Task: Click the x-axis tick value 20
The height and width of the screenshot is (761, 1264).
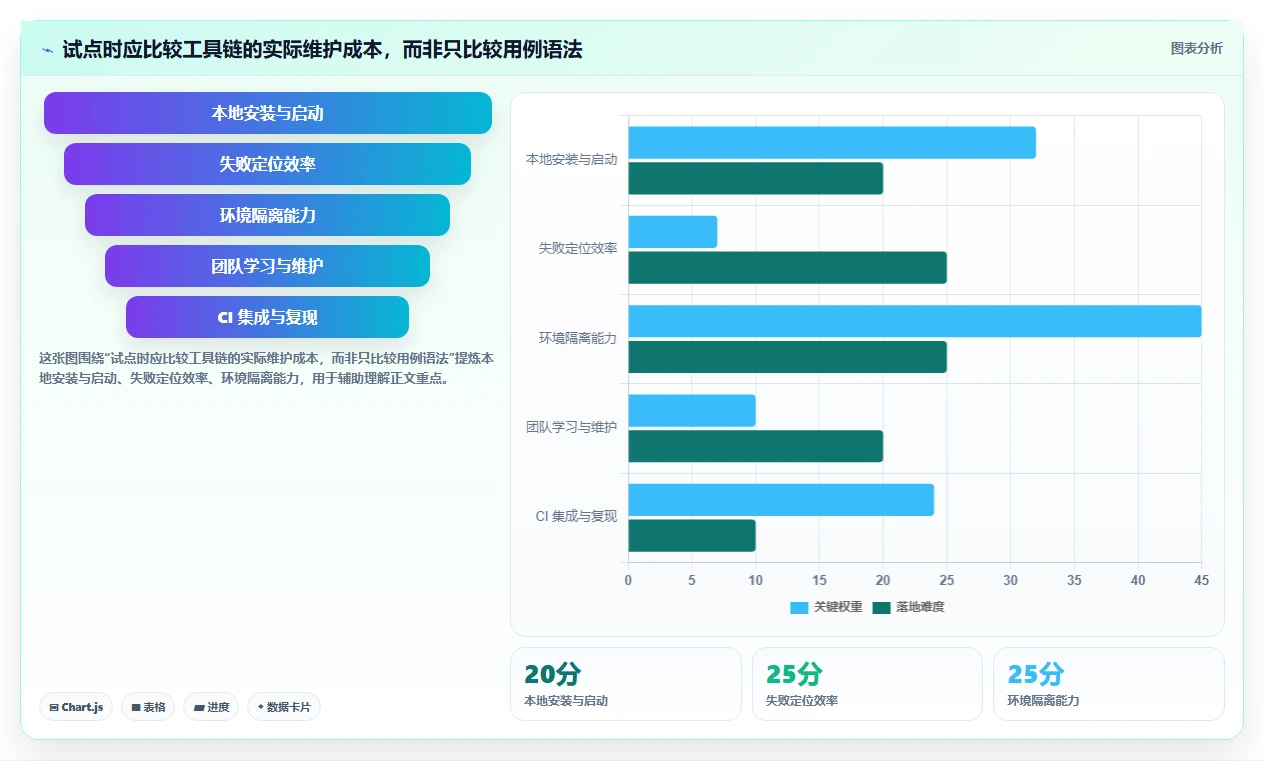Action: click(x=883, y=580)
